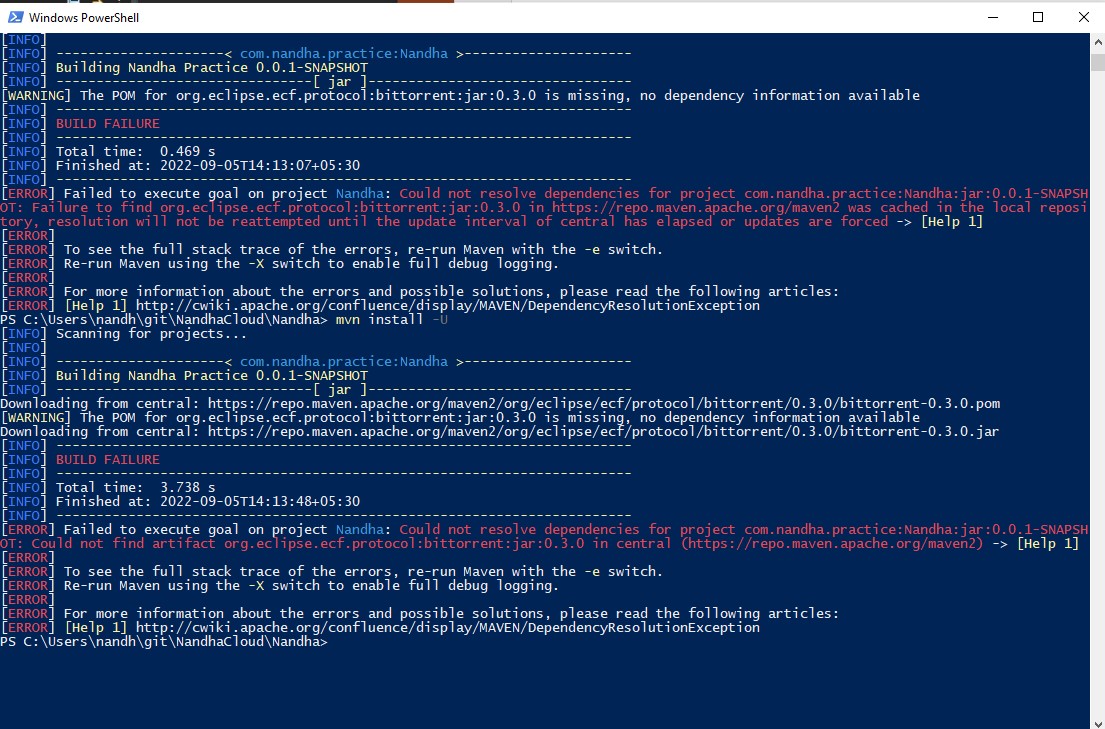Minimize the Windows PowerShell window
This screenshot has height=729, width=1105.
click(993, 17)
